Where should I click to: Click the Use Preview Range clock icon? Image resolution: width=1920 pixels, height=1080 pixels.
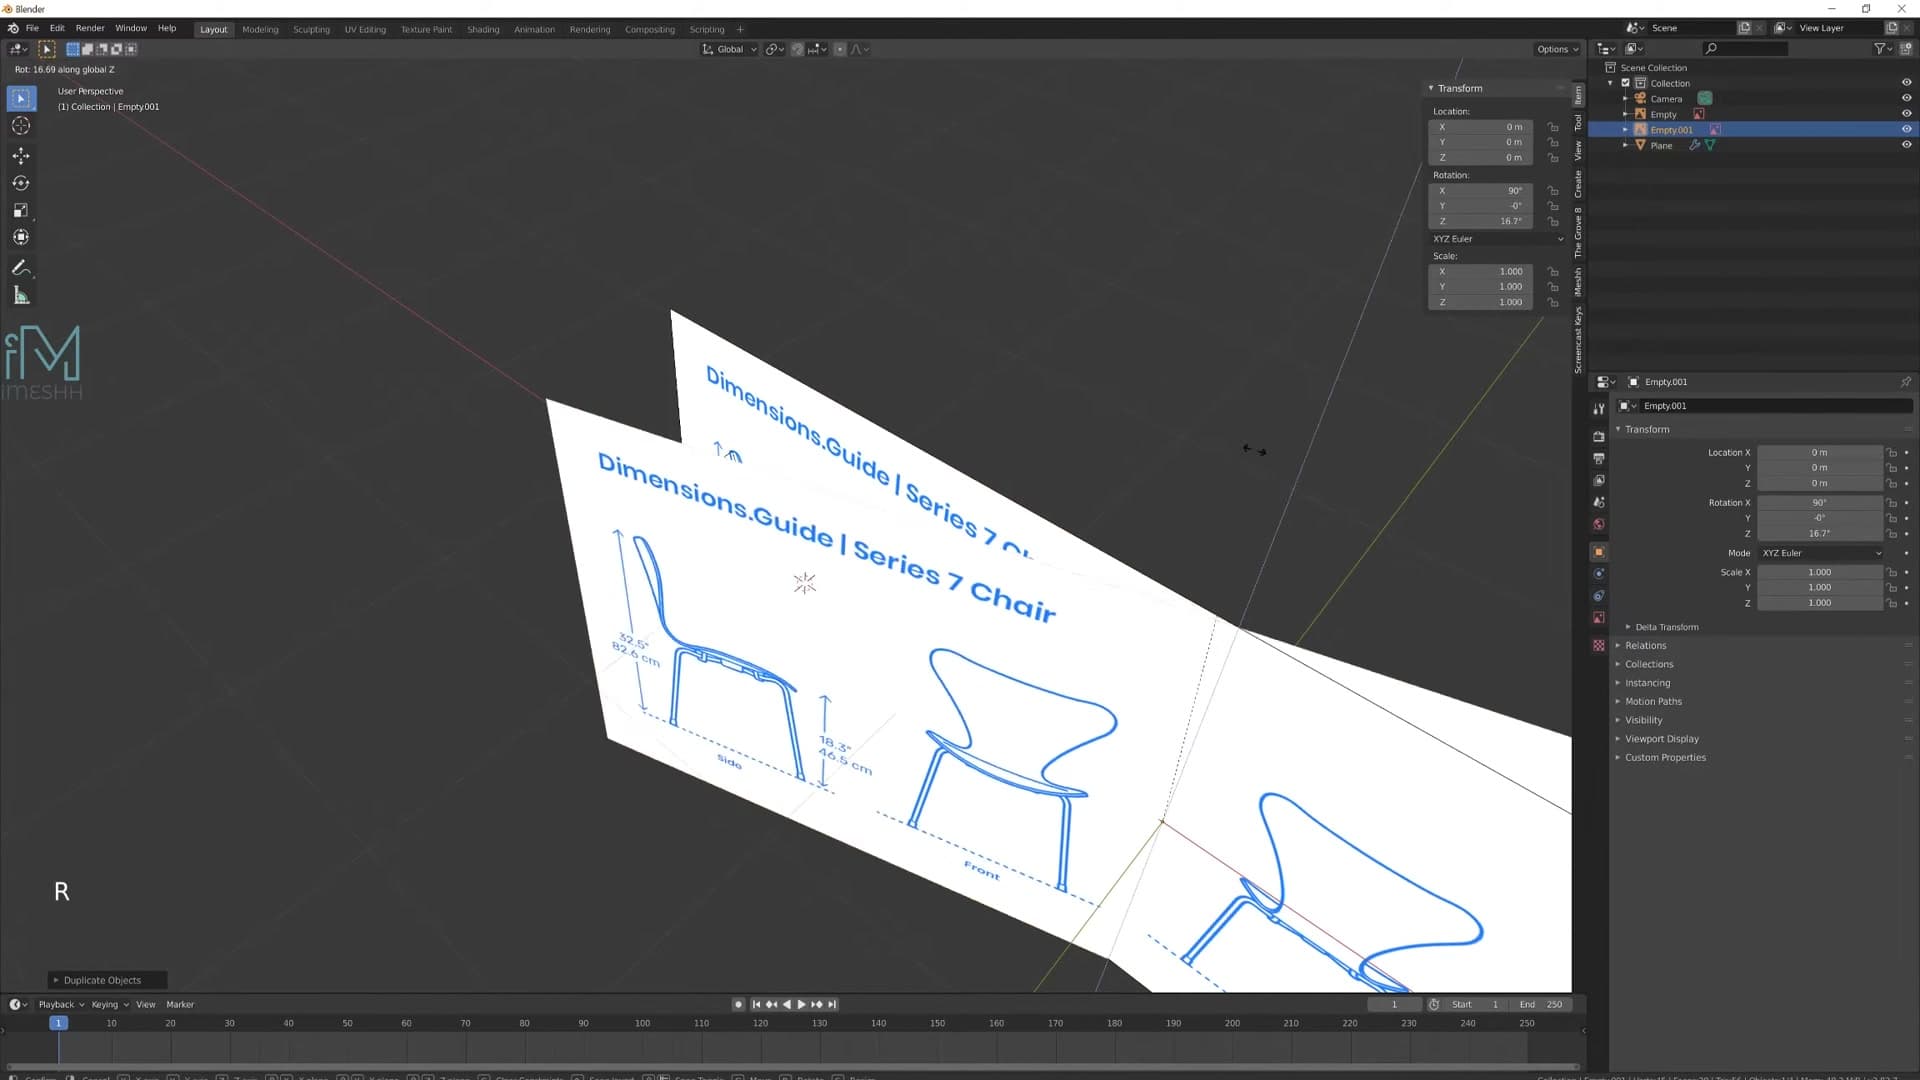pyautogui.click(x=1434, y=1004)
